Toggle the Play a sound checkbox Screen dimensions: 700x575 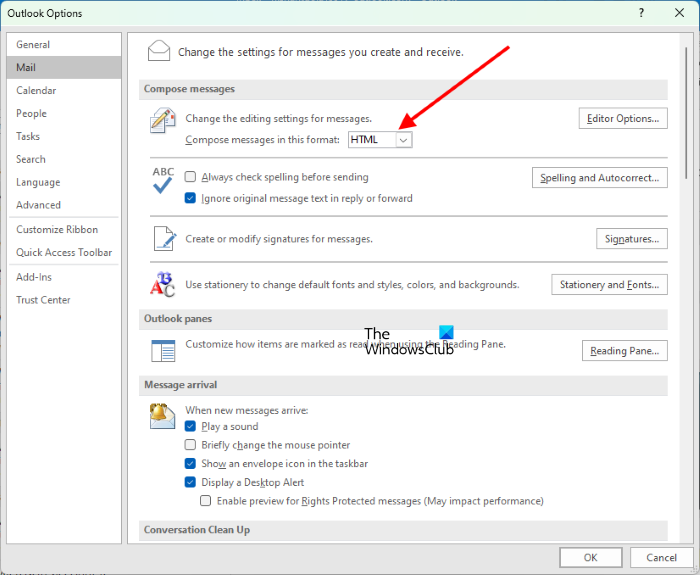tap(190, 426)
